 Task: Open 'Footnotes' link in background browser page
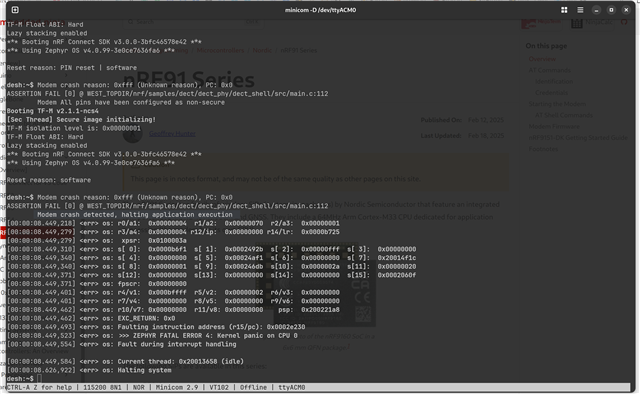543,149
